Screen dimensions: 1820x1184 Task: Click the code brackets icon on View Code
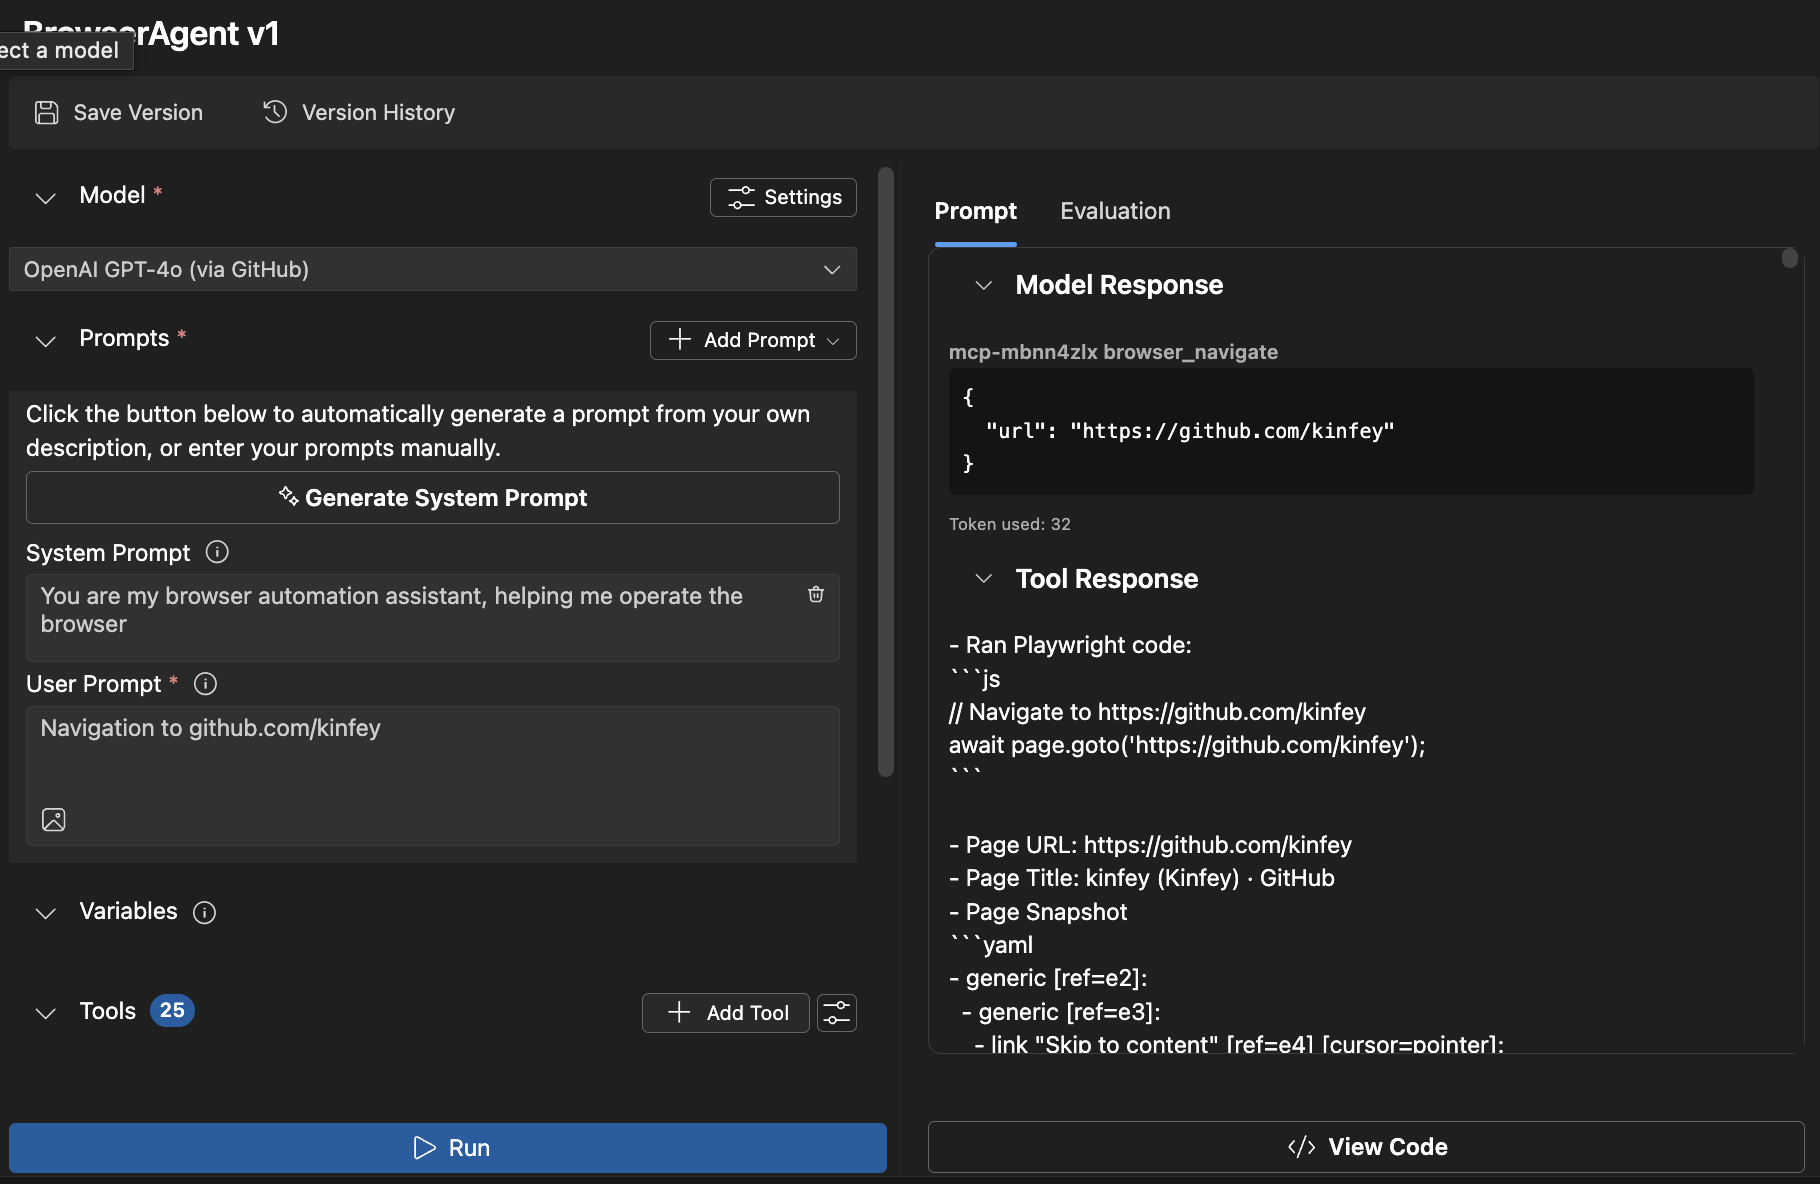coord(1302,1147)
